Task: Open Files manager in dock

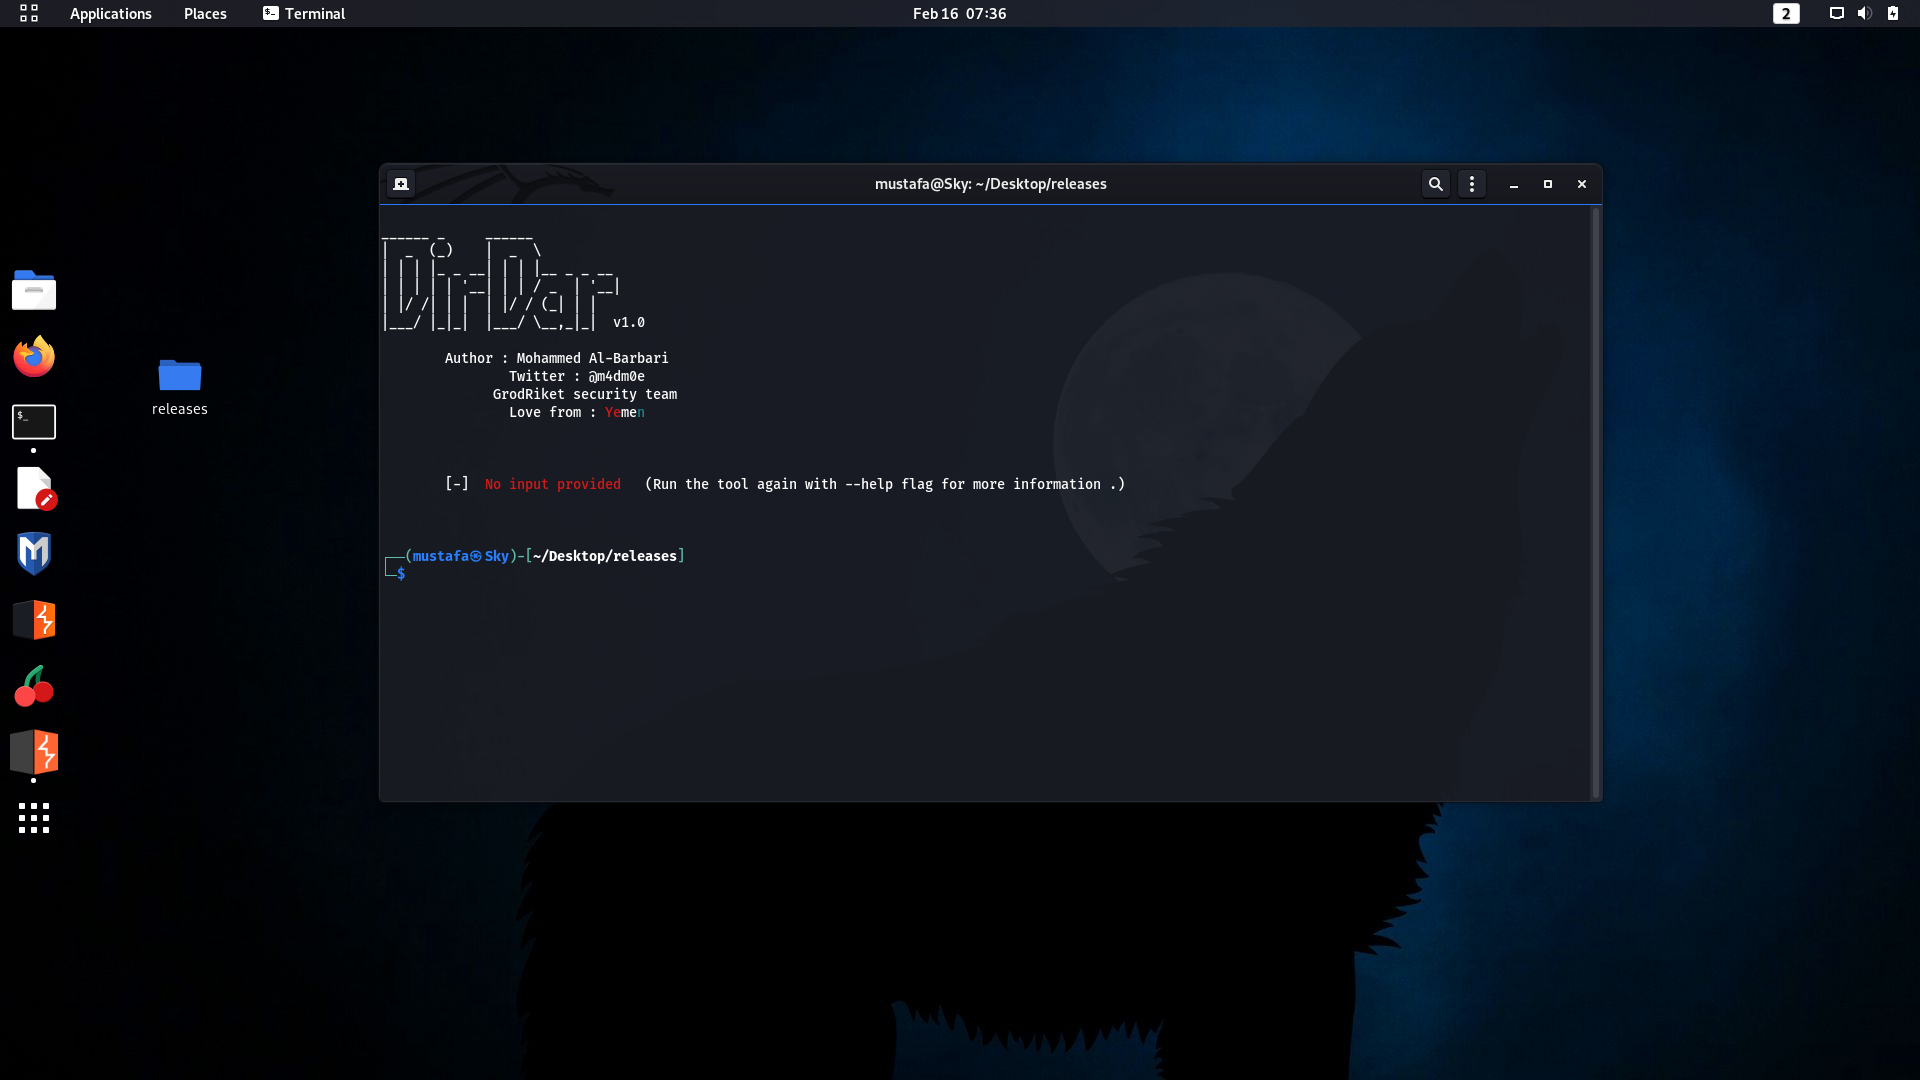Action: [34, 291]
